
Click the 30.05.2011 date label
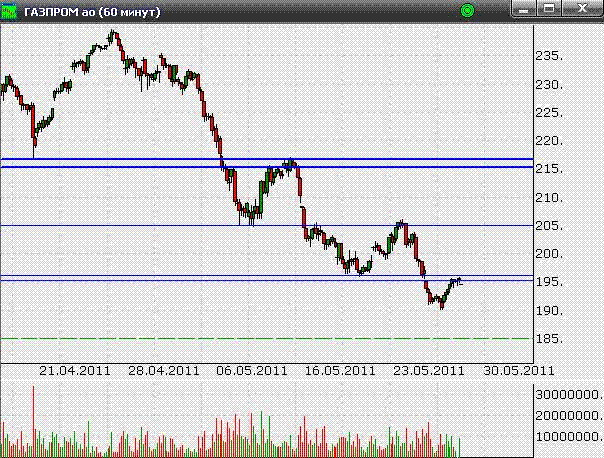518,371
